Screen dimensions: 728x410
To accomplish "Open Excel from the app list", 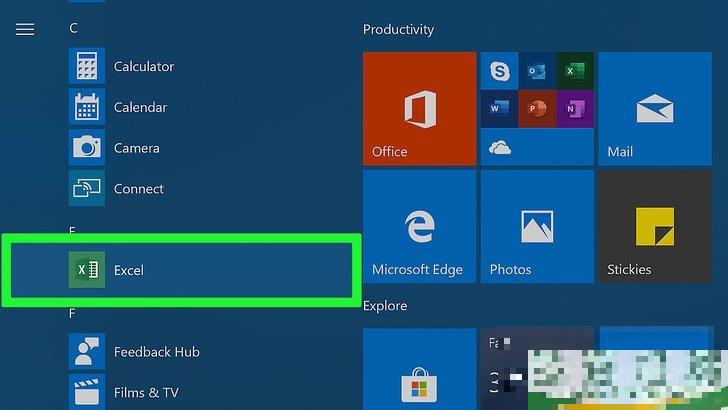I will click(x=128, y=270).
